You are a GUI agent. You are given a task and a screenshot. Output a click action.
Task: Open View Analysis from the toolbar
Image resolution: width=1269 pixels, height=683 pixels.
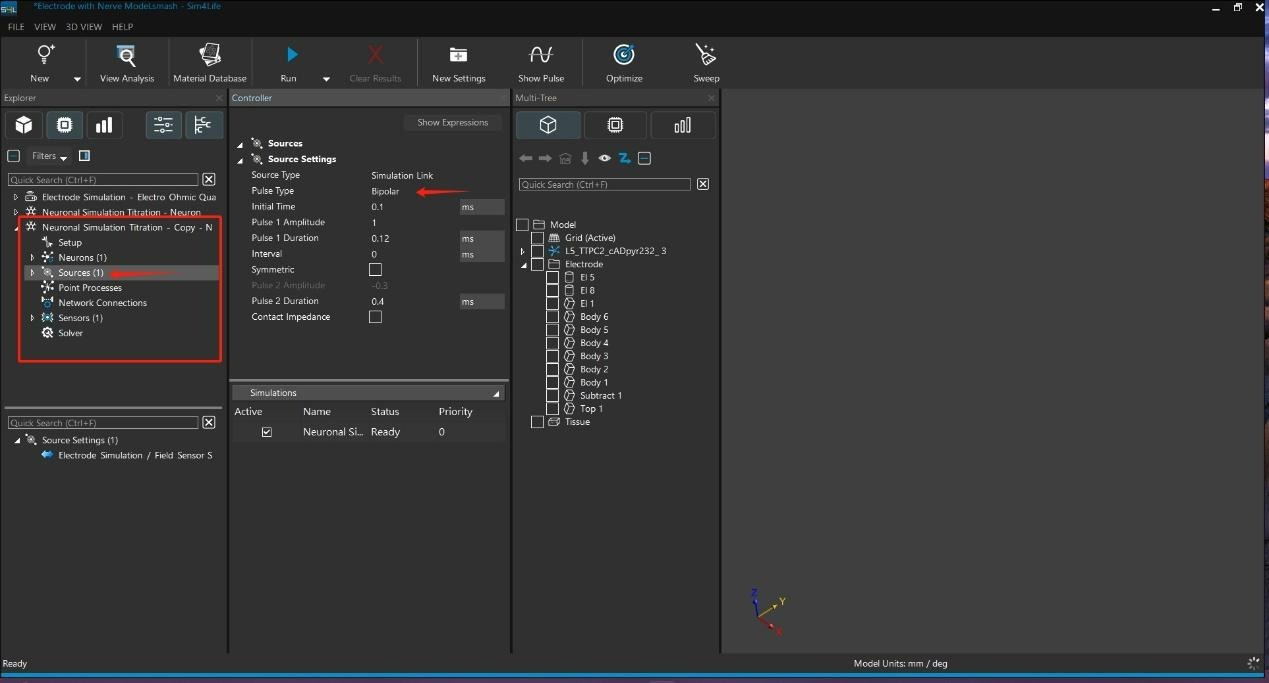pos(126,55)
